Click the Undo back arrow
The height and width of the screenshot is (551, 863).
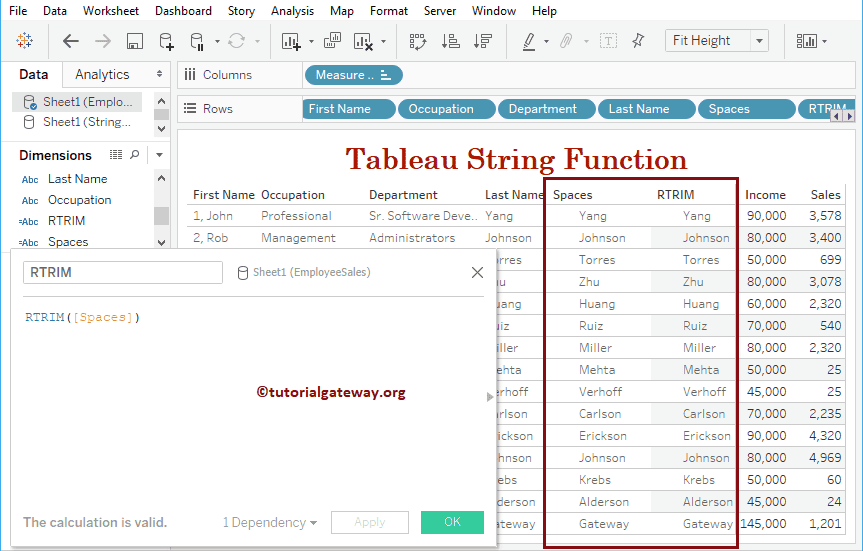pyautogui.click(x=70, y=41)
